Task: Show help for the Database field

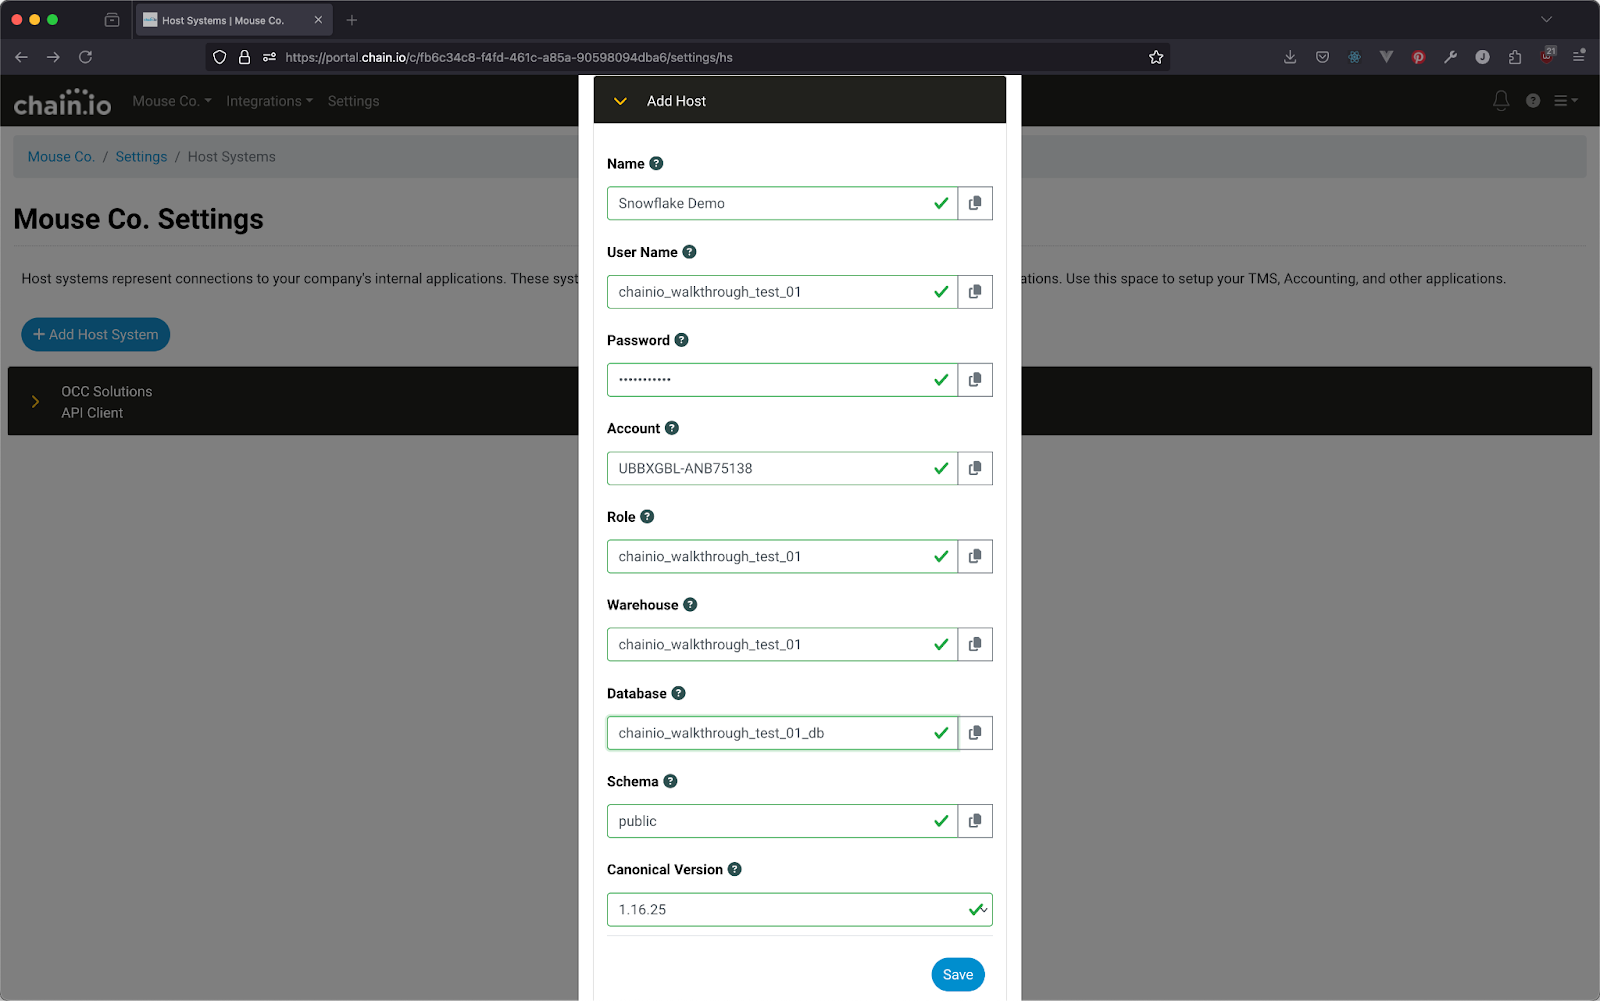Action: [x=678, y=693]
